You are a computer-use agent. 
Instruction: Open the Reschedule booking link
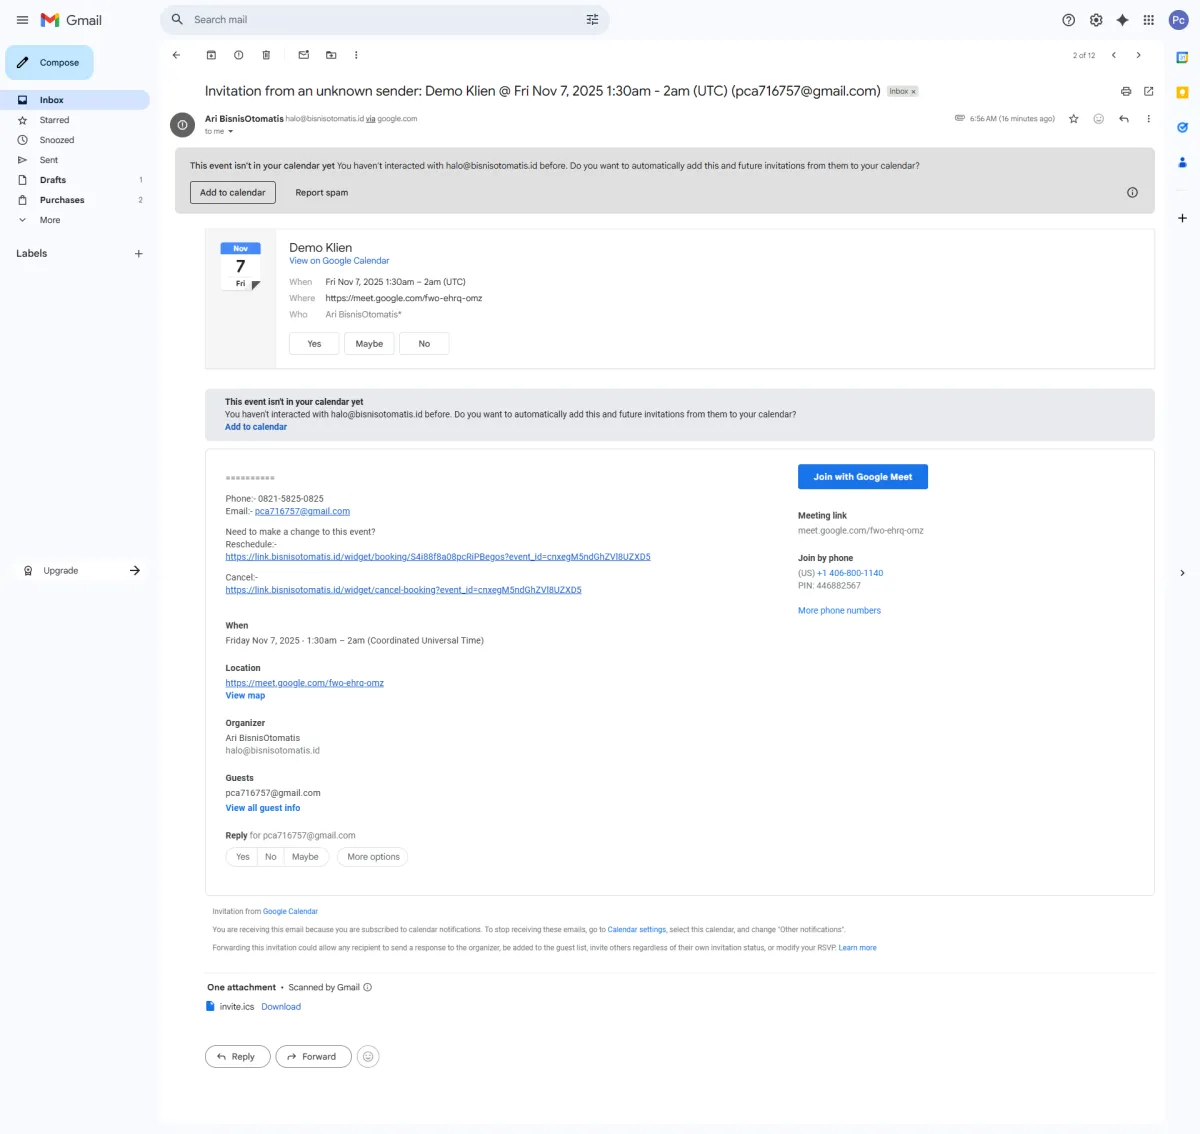click(438, 557)
